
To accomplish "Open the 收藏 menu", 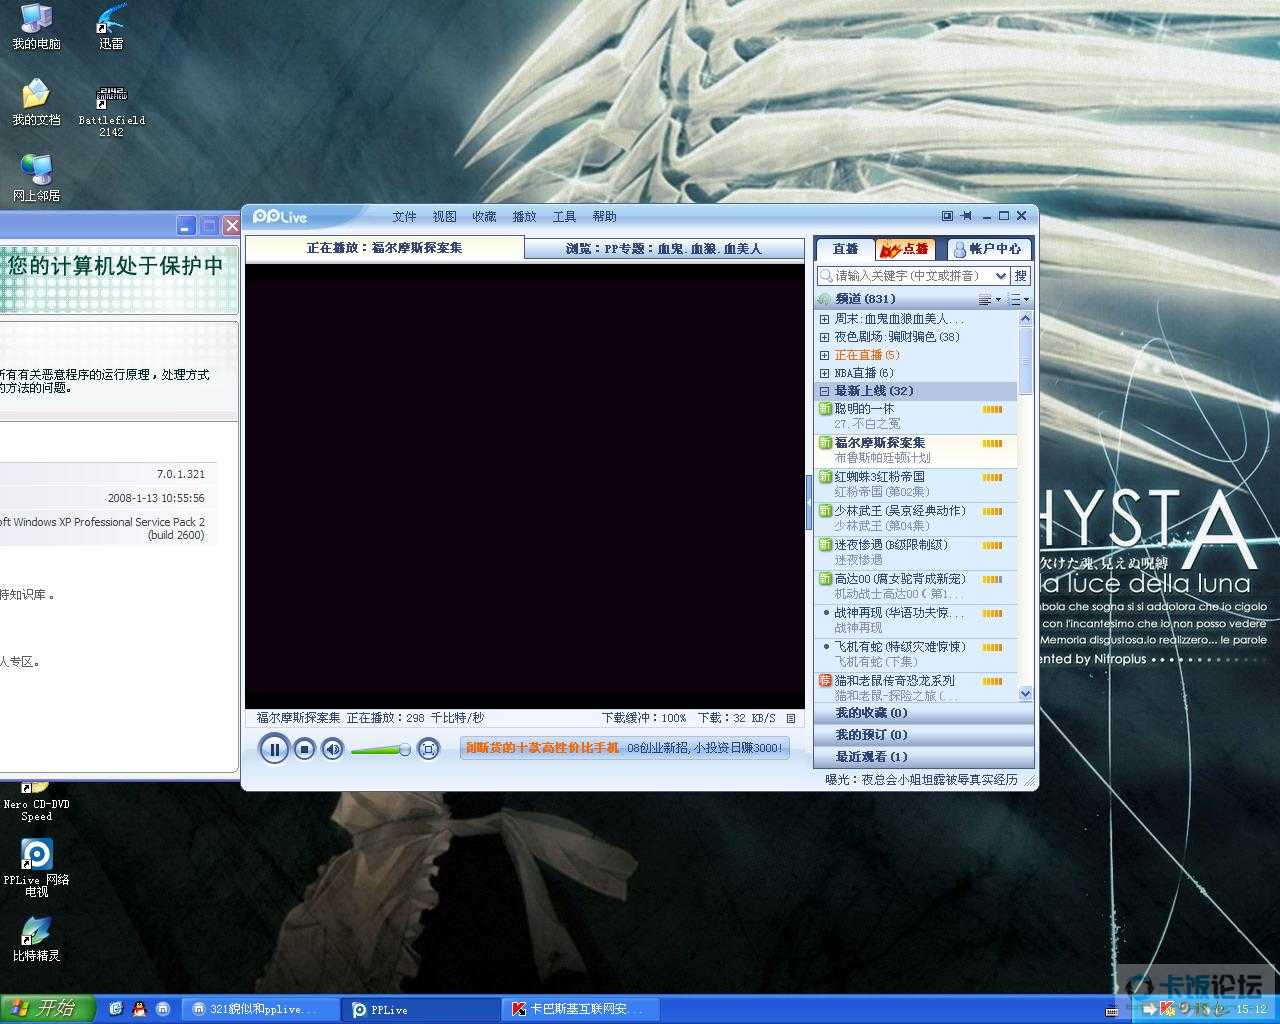I will tap(485, 216).
